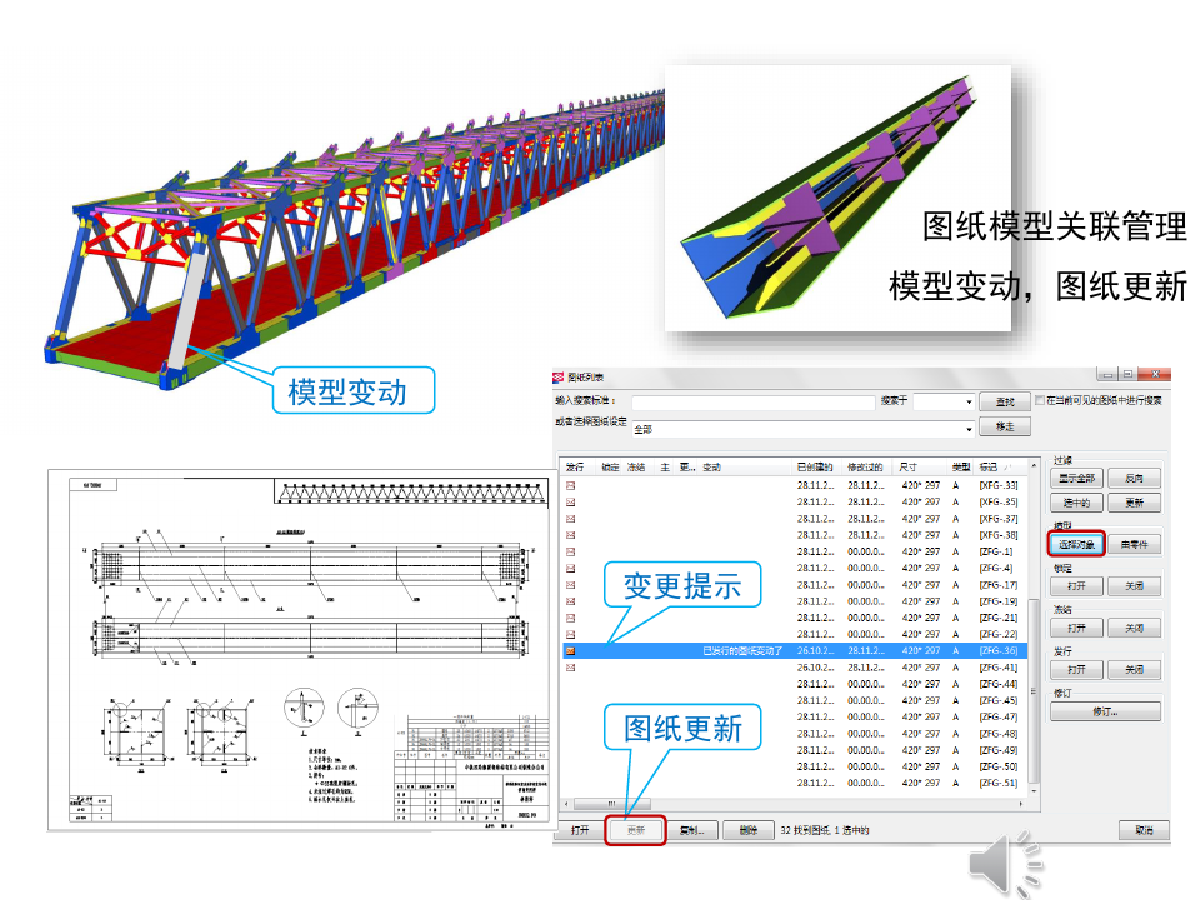Click the 已发行的图纸变动了 change message cell
This screenshot has height=900, width=1200.
[x=741, y=650]
